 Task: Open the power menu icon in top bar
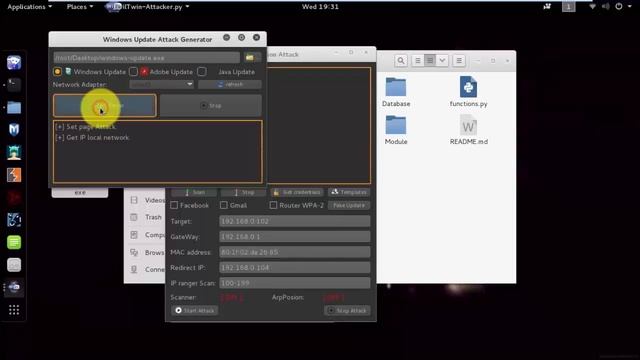coord(619,7)
